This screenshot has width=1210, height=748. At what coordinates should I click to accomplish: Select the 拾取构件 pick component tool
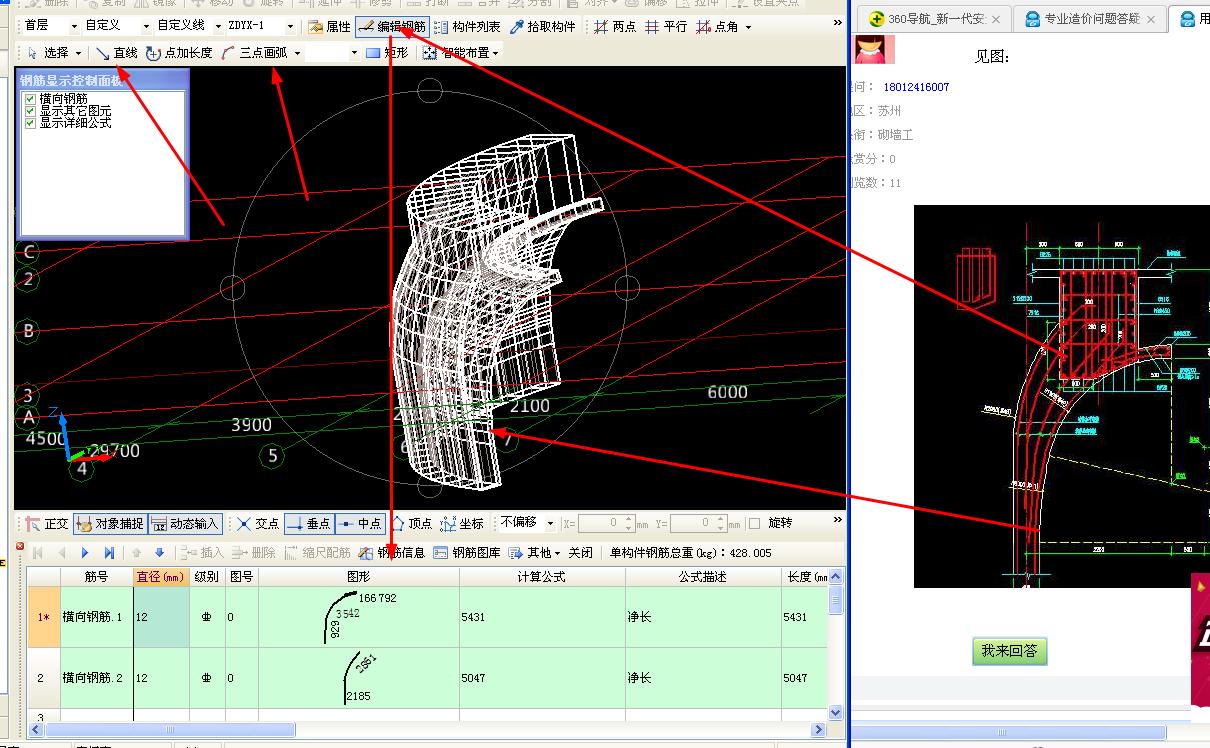tap(544, 27)
